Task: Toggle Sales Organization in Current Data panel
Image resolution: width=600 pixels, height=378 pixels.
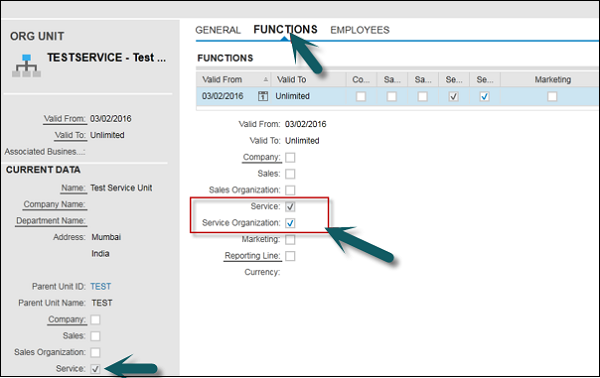Action: 95,352
